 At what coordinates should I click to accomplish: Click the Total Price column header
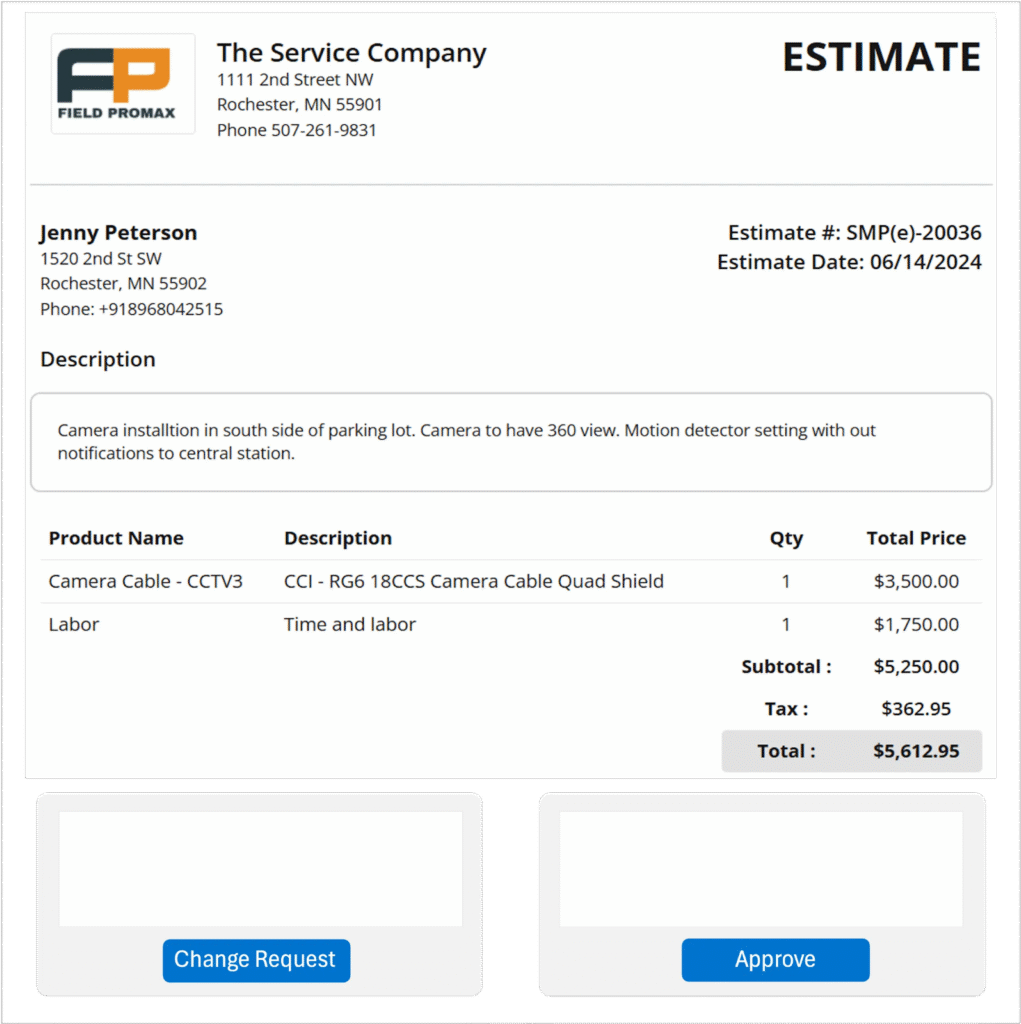tap(916, 538)
